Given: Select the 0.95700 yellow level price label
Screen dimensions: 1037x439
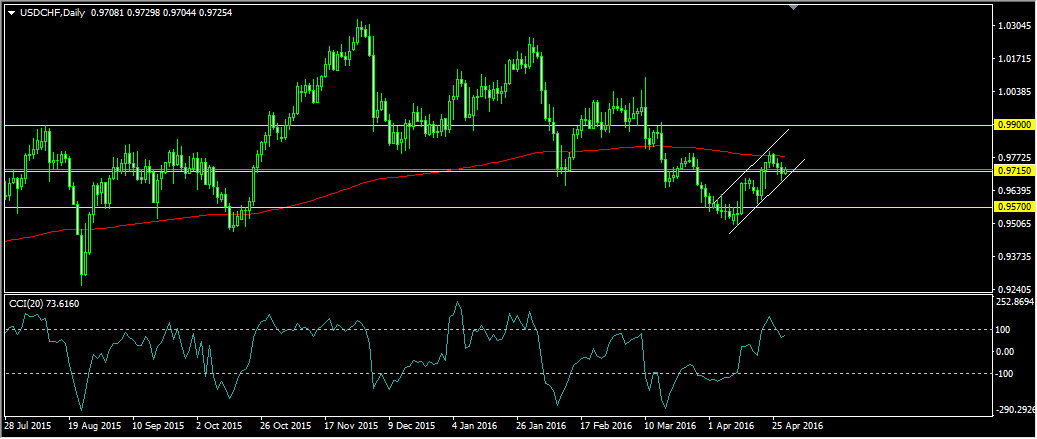Looking at the screenshot, I should point(1015,207).
